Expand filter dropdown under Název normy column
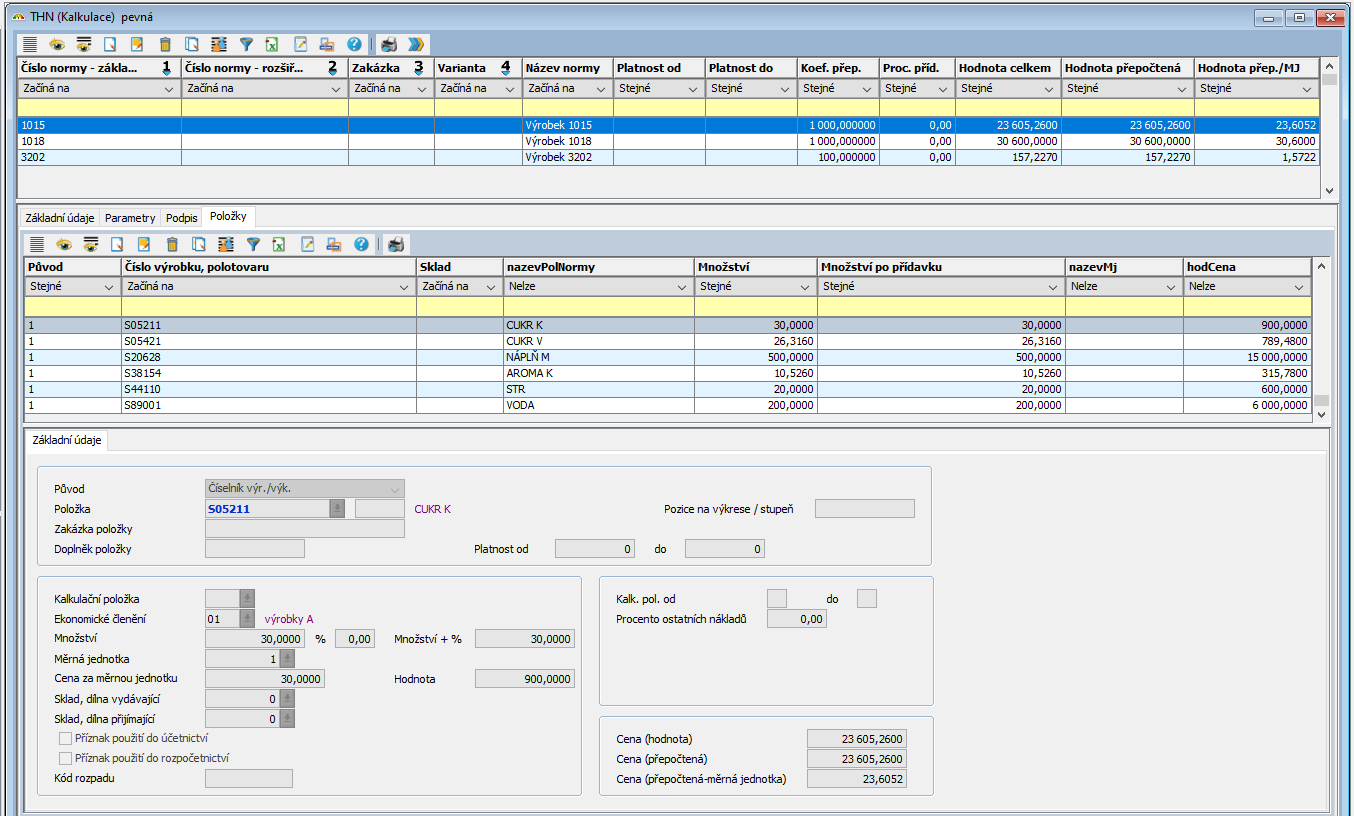This screenshot has width=1354, height=816. [601, 89]
